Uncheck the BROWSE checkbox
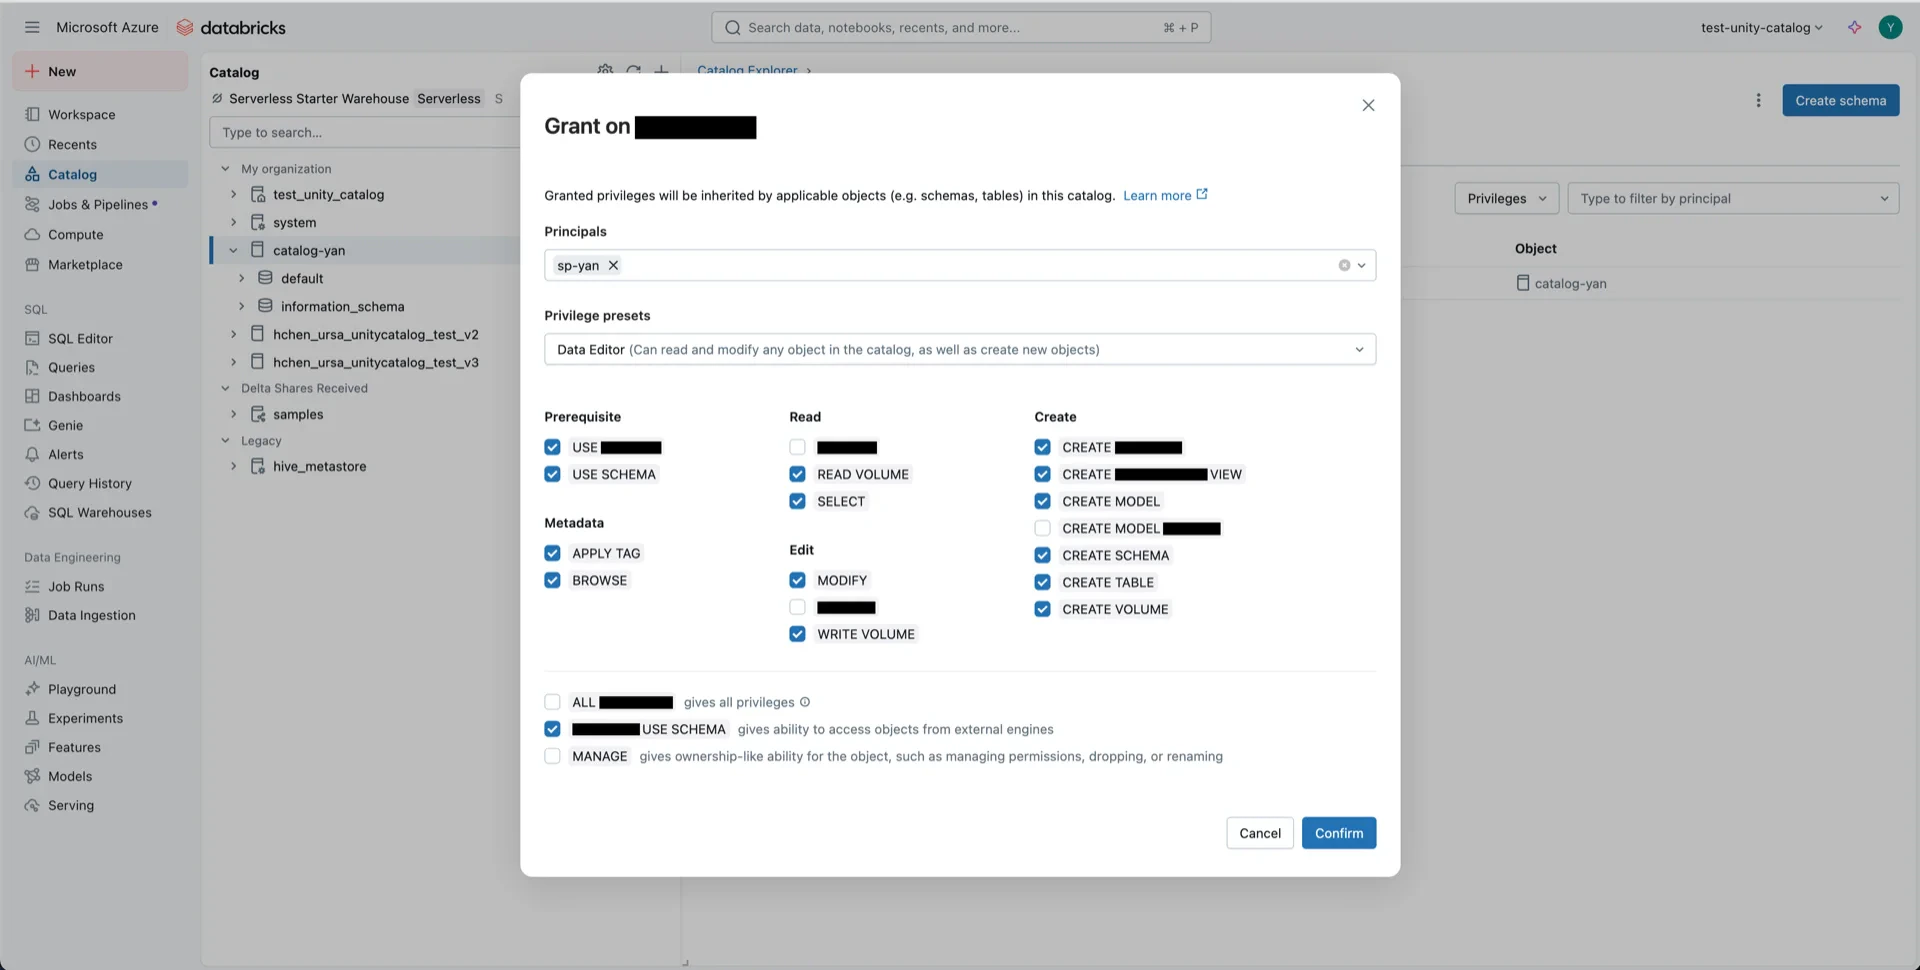This screenshot has width=1920, height=970. click(x=552, y=580)
